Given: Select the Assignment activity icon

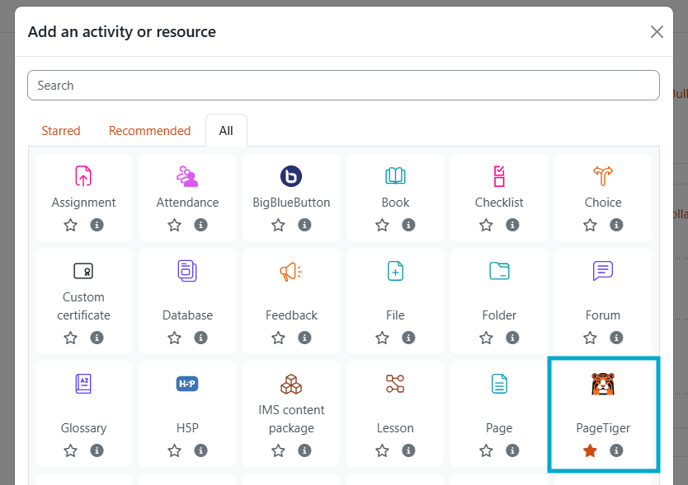Looking at the screenshot, I should click(83, 177).
